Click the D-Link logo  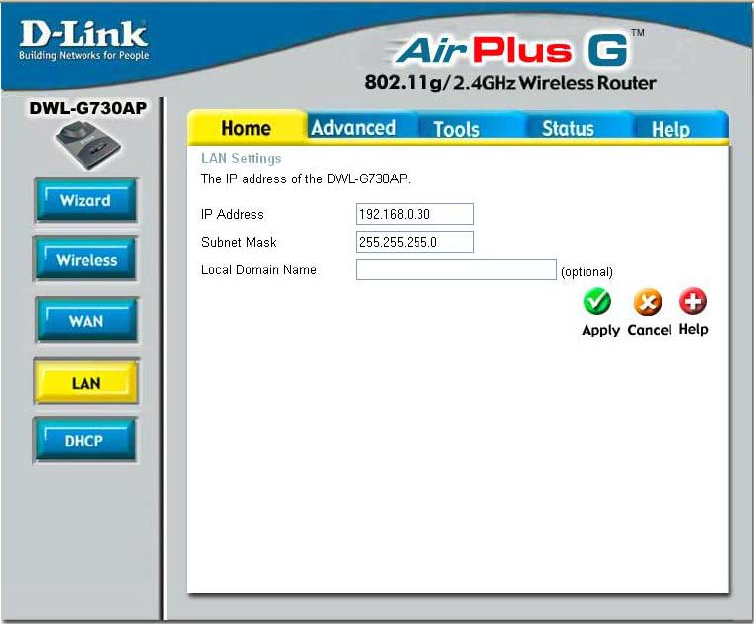pyautogui.click(x=84, y=40)
